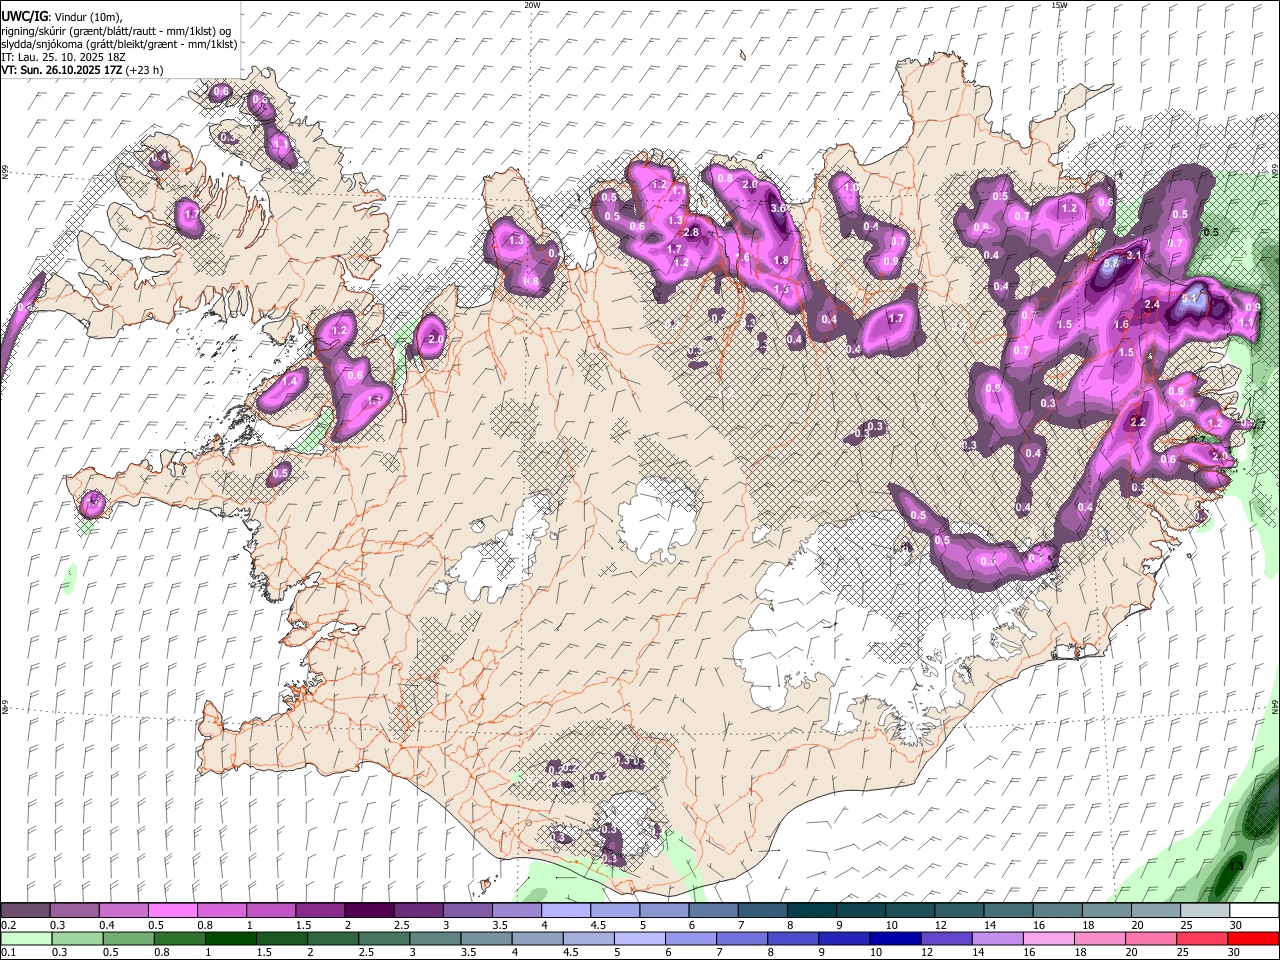Click the 2.2 snowfall value in the southeast

tap(1138, 423)
